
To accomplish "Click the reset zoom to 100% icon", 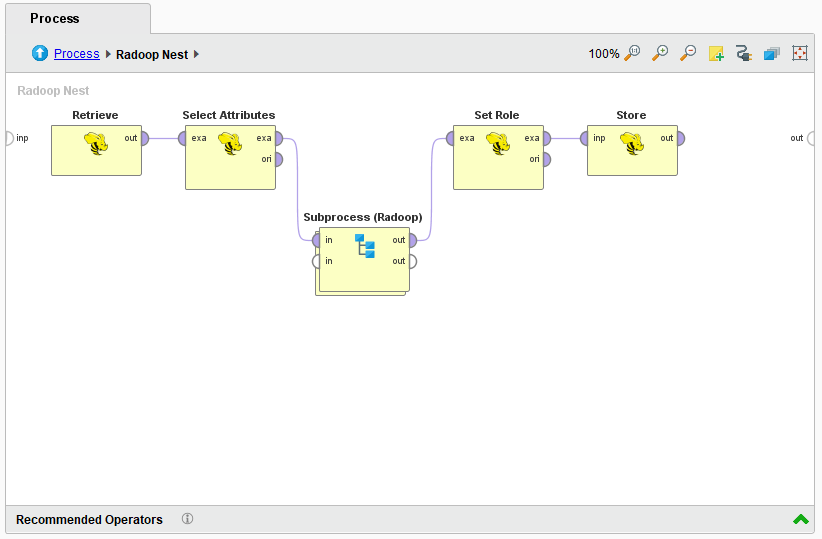I will [x=632, y=53].
